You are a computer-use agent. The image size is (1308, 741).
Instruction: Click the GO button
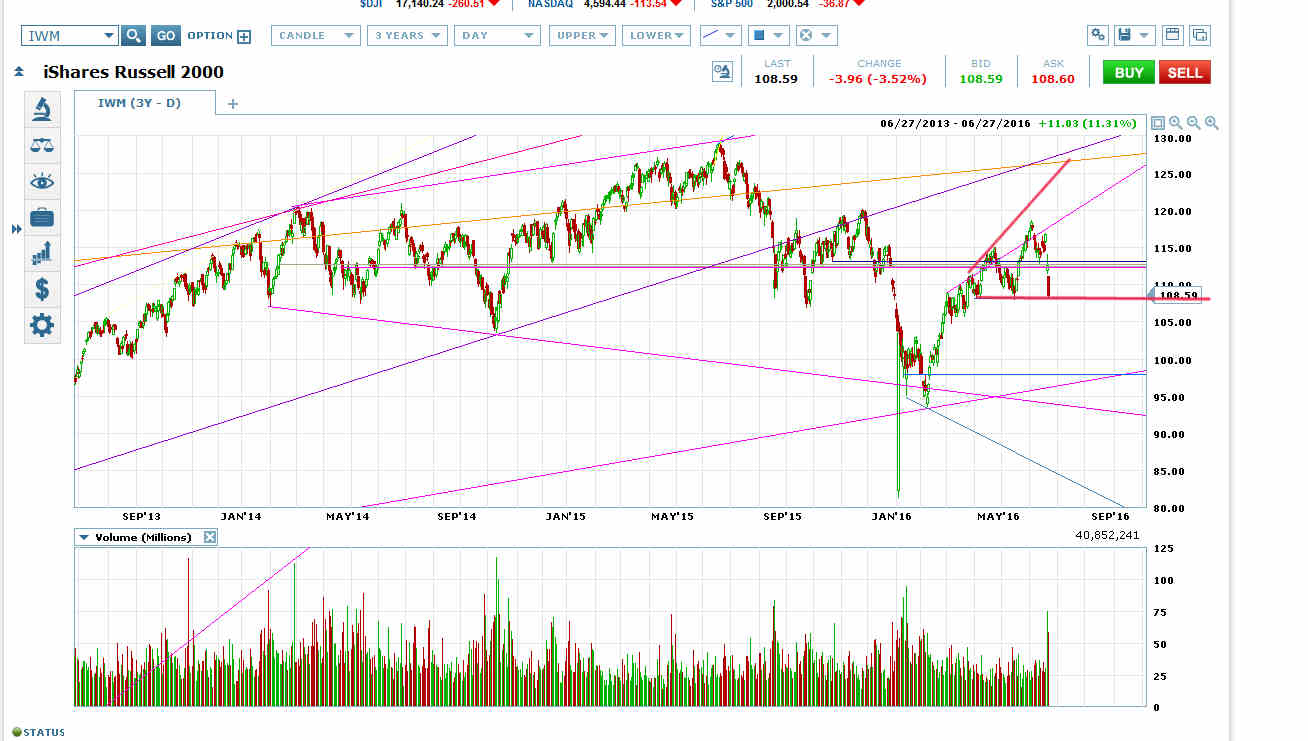pos(166,36)
